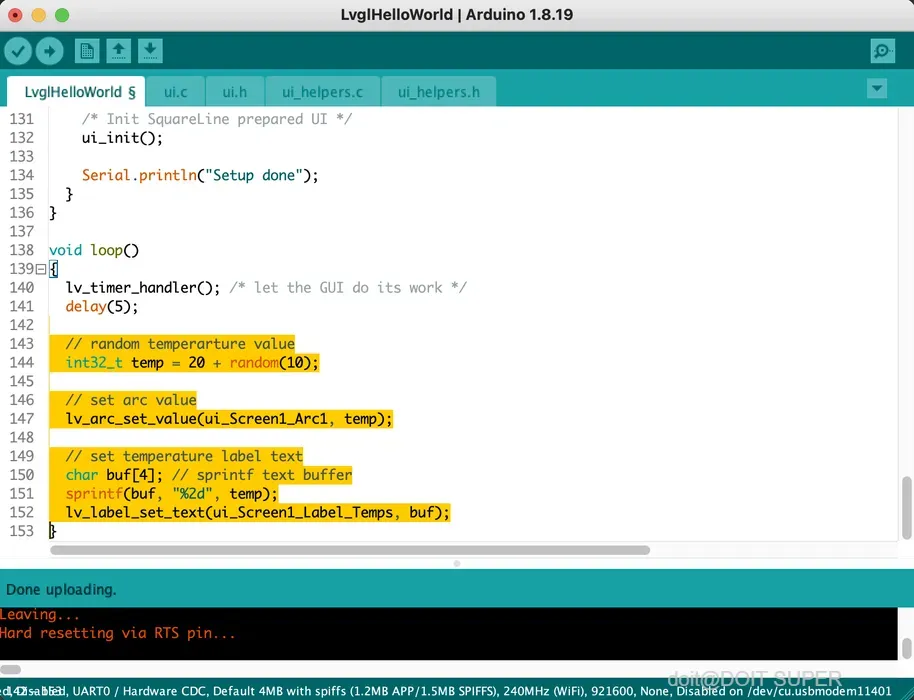Image resolution: width=914 pixels, height=700 pixels.
Task: Click the console vertical scrollbar
Action: point(906,648)
